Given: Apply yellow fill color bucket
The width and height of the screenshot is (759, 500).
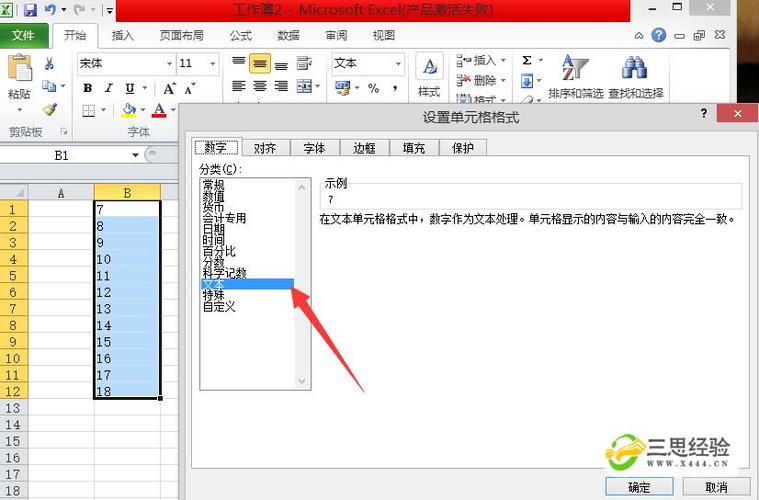Looking at the screenshot, I should (x=128, y=110).
